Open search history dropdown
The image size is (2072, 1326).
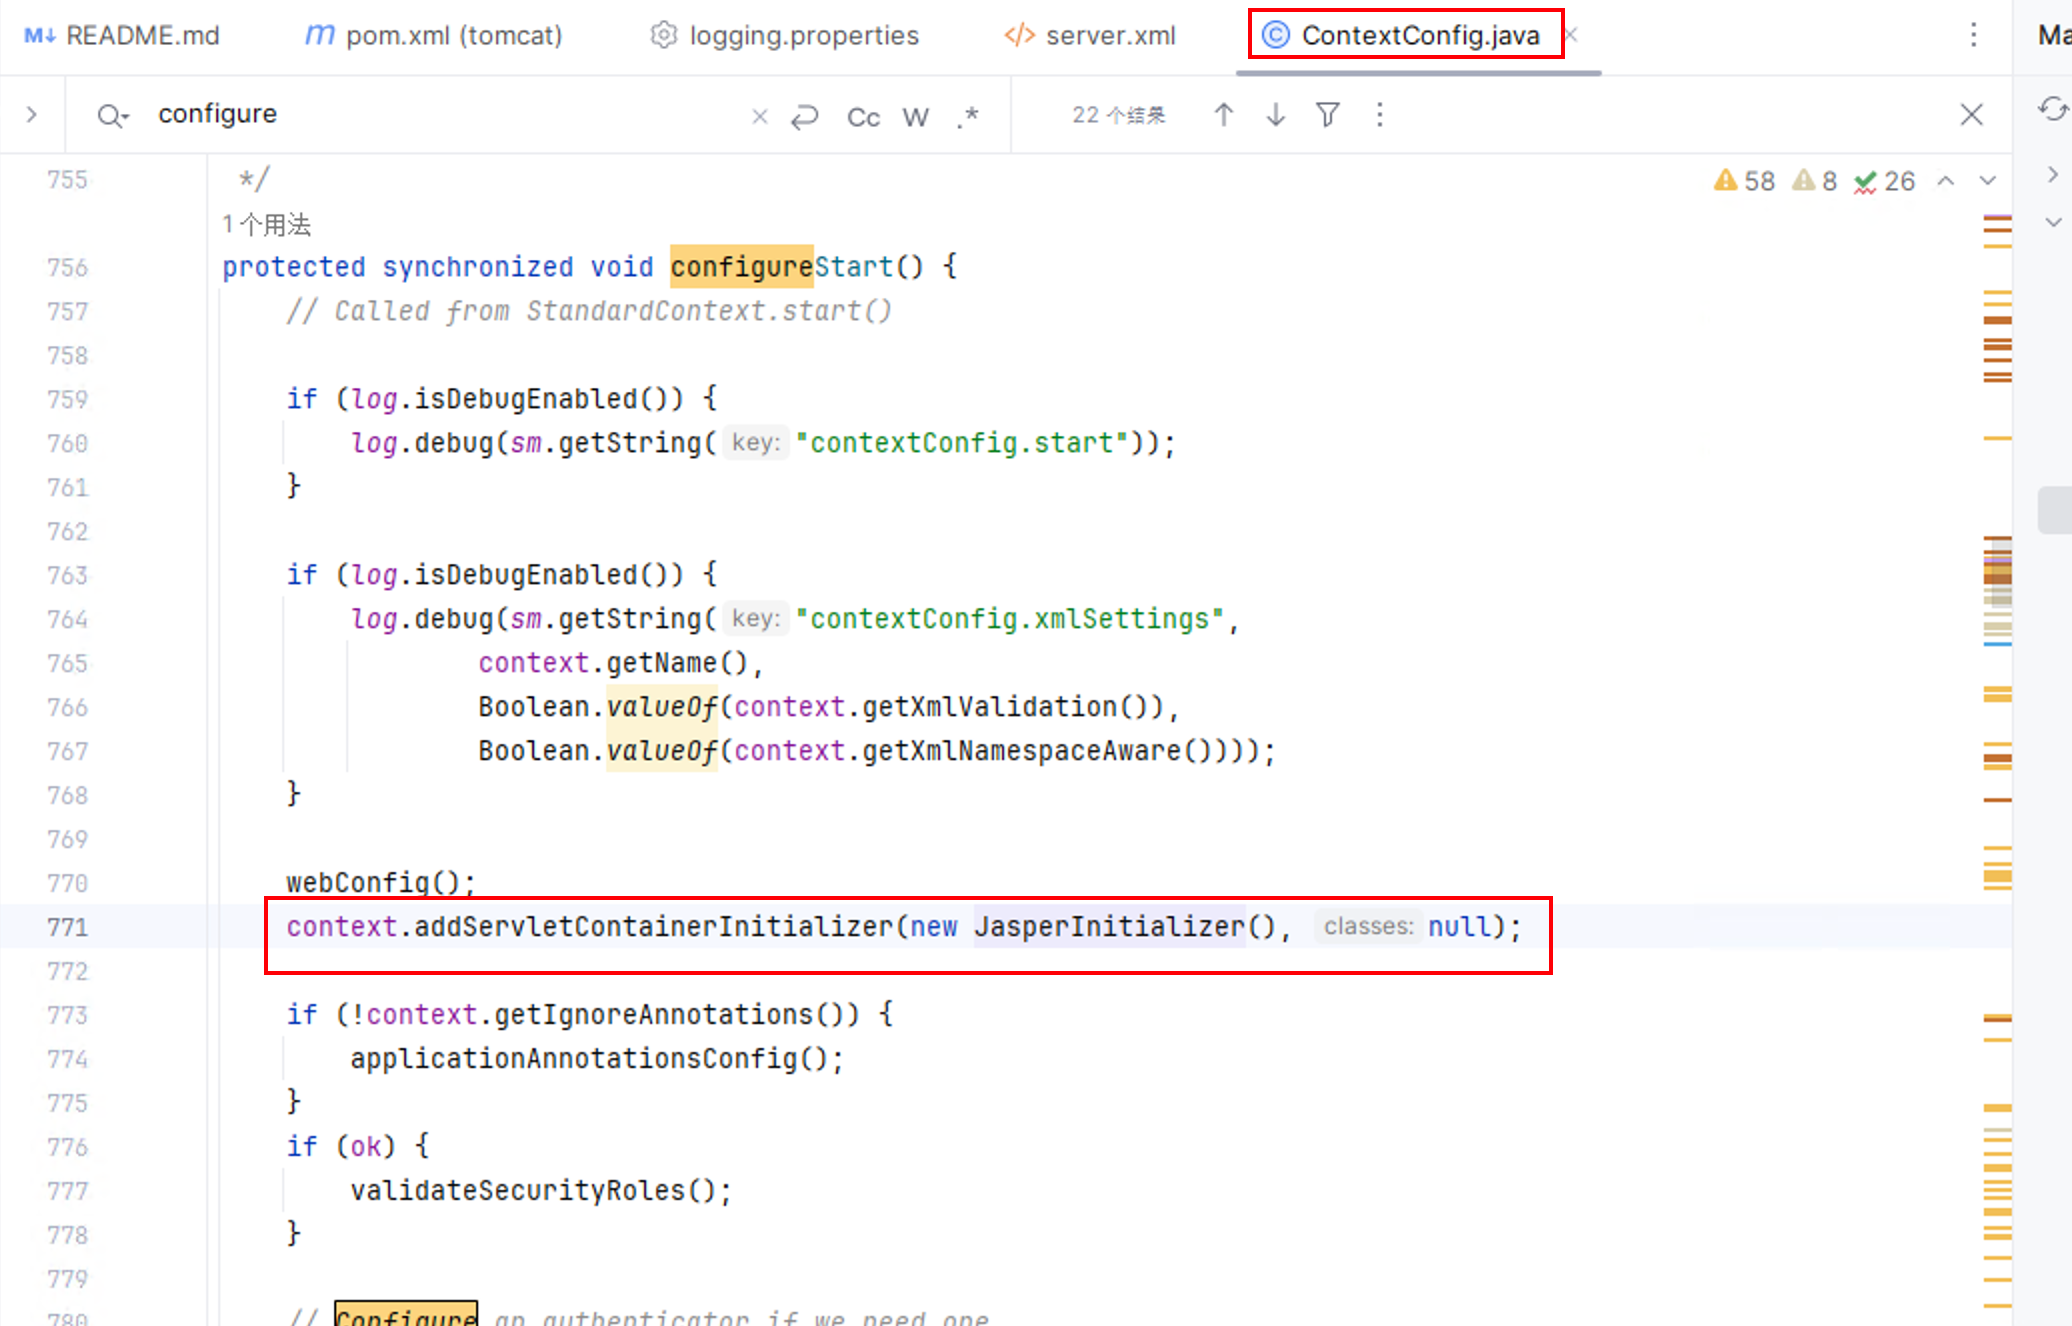[x=113, y=116]
